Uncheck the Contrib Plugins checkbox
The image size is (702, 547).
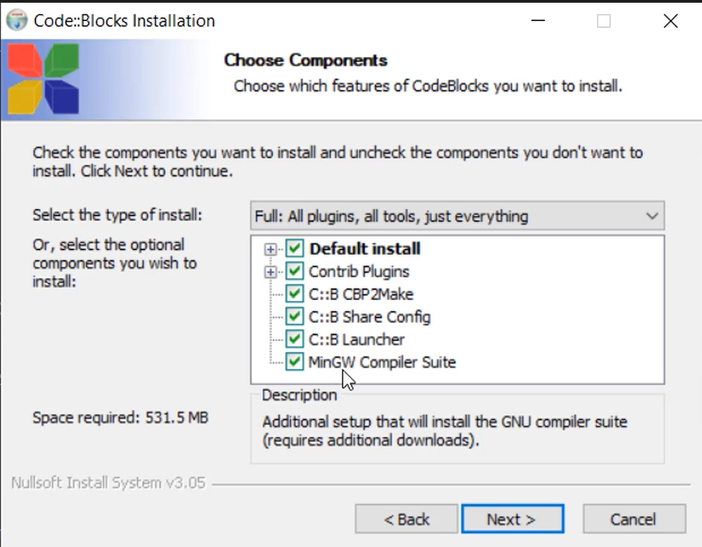pyautogui.click(x=295, y=271)
